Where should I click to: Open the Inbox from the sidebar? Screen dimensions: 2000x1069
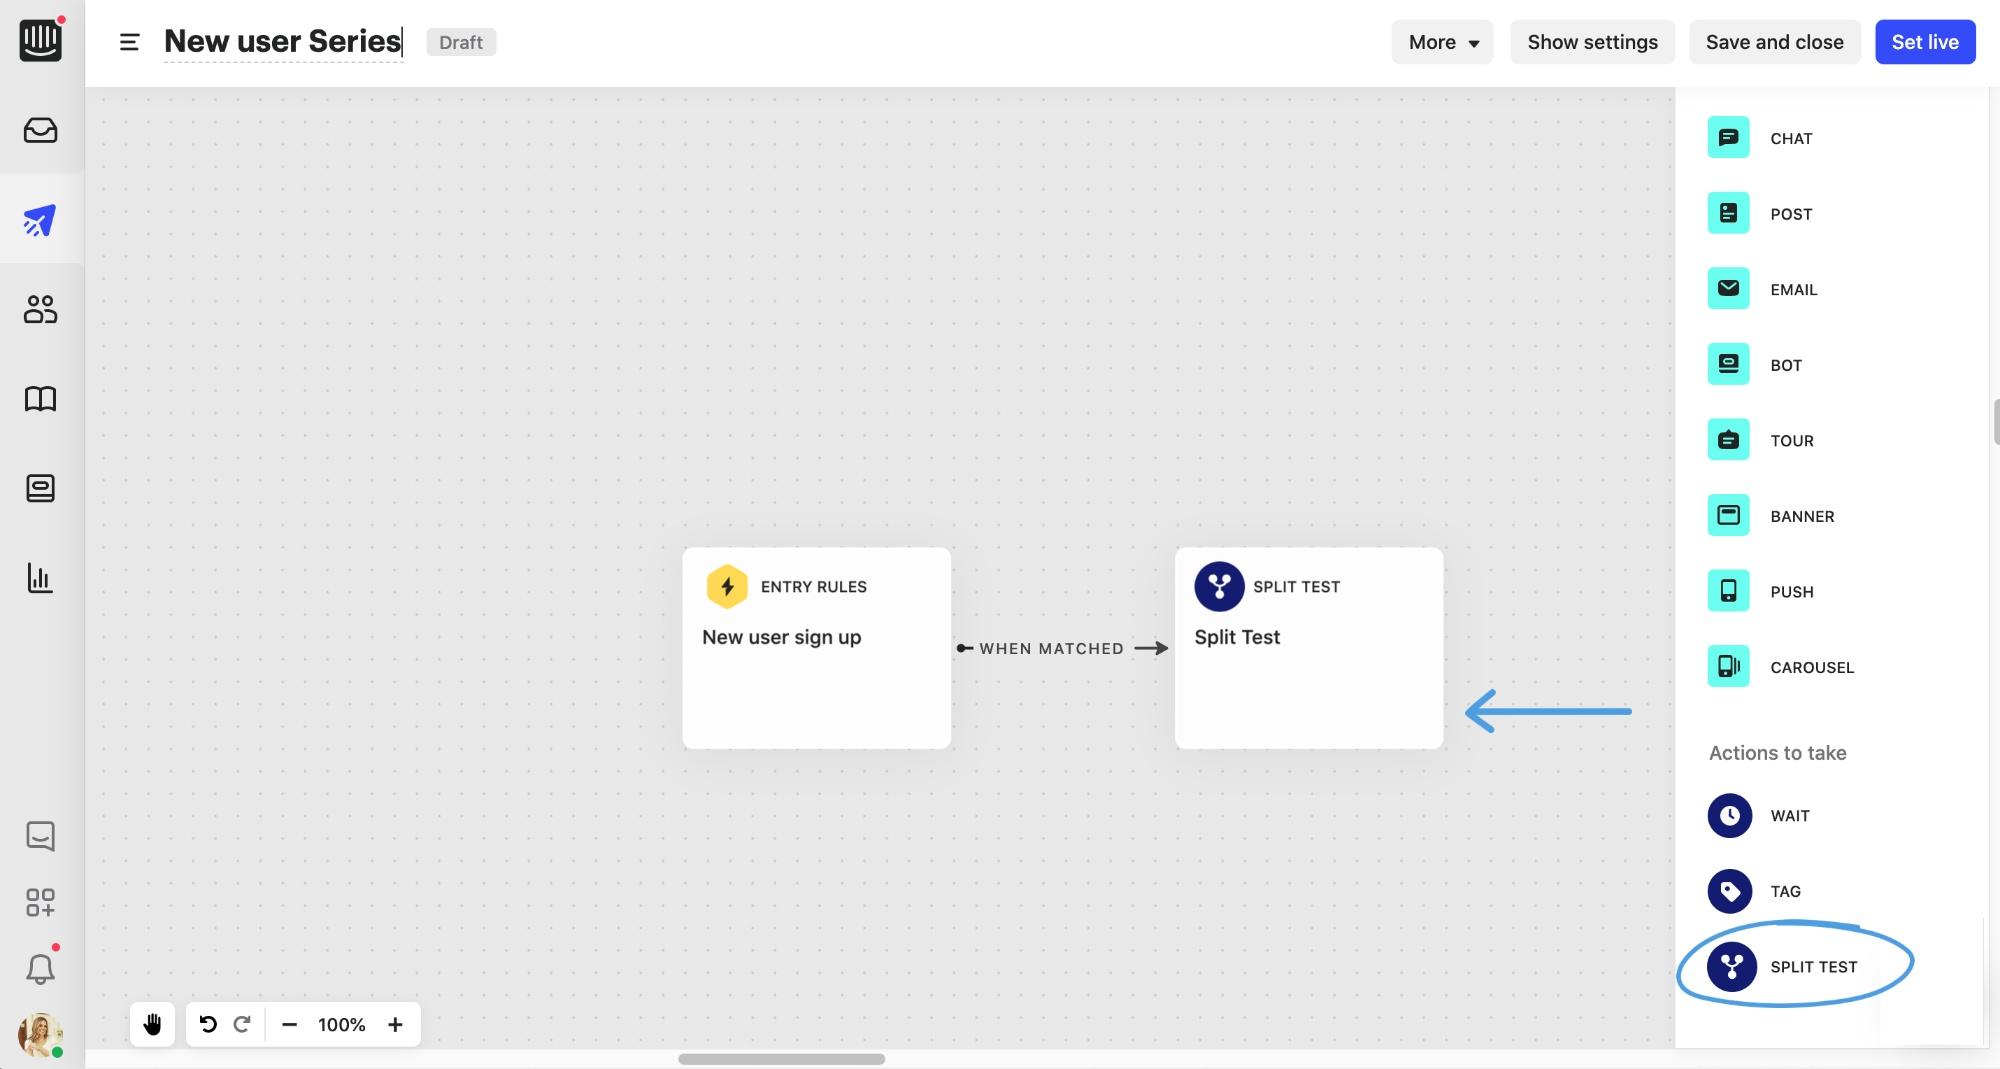(40, 131)
